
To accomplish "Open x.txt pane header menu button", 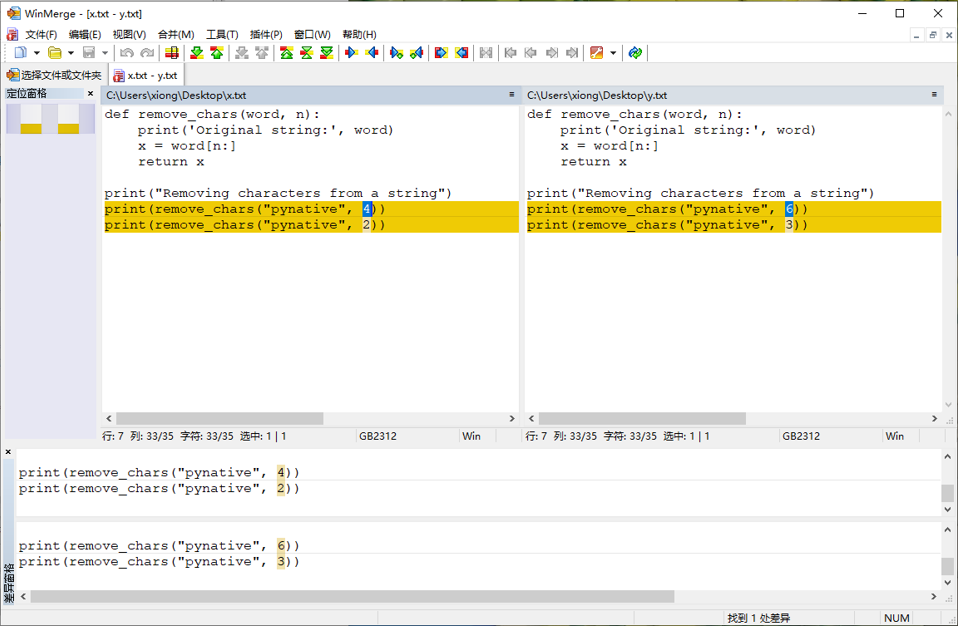I will [512, 95].
